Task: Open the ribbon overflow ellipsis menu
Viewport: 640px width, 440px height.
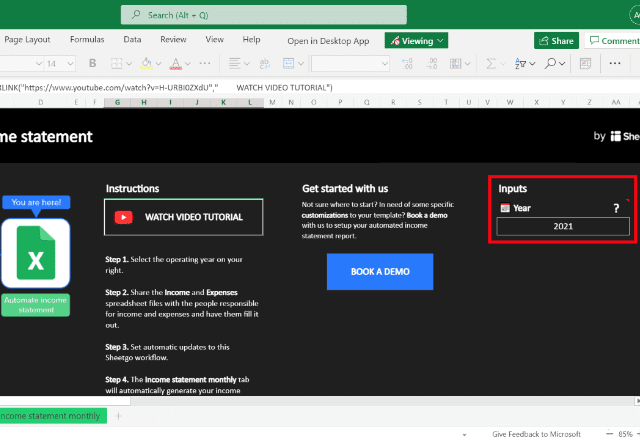Action: [615, 63]
